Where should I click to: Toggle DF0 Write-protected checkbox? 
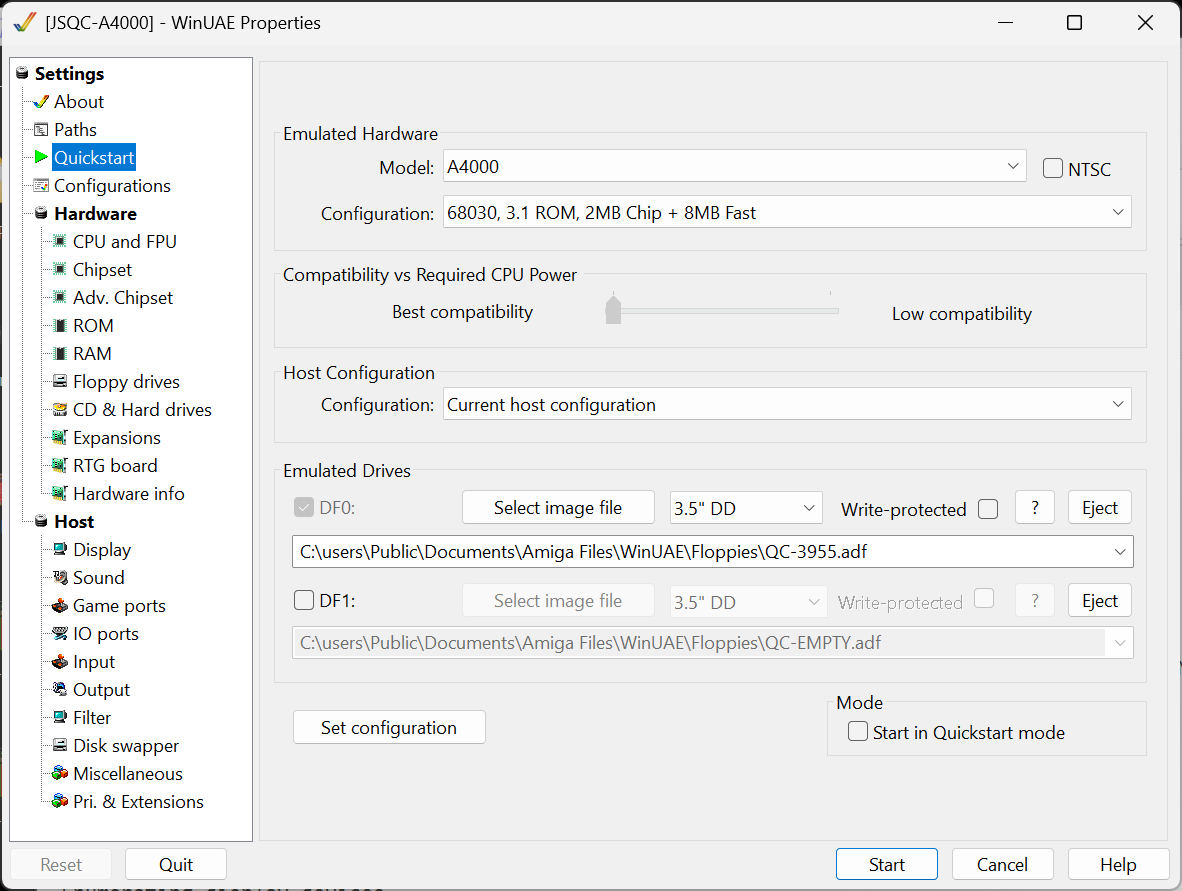tap(988, 509)
